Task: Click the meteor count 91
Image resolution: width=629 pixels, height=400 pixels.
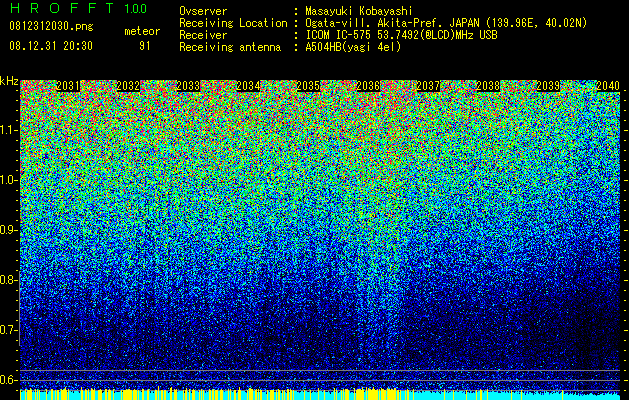Action: click(145, 46)
